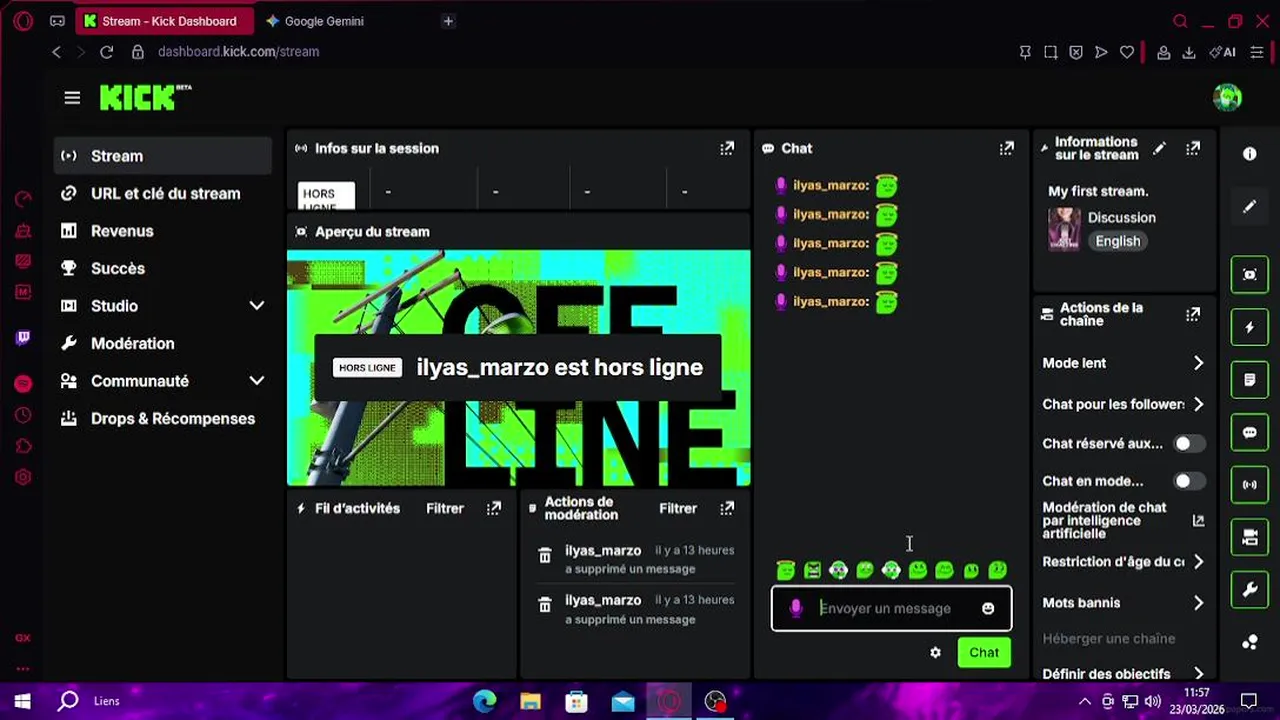
Task: Open Twitch in Opera GX sidebar
Action: click(23, 338)
